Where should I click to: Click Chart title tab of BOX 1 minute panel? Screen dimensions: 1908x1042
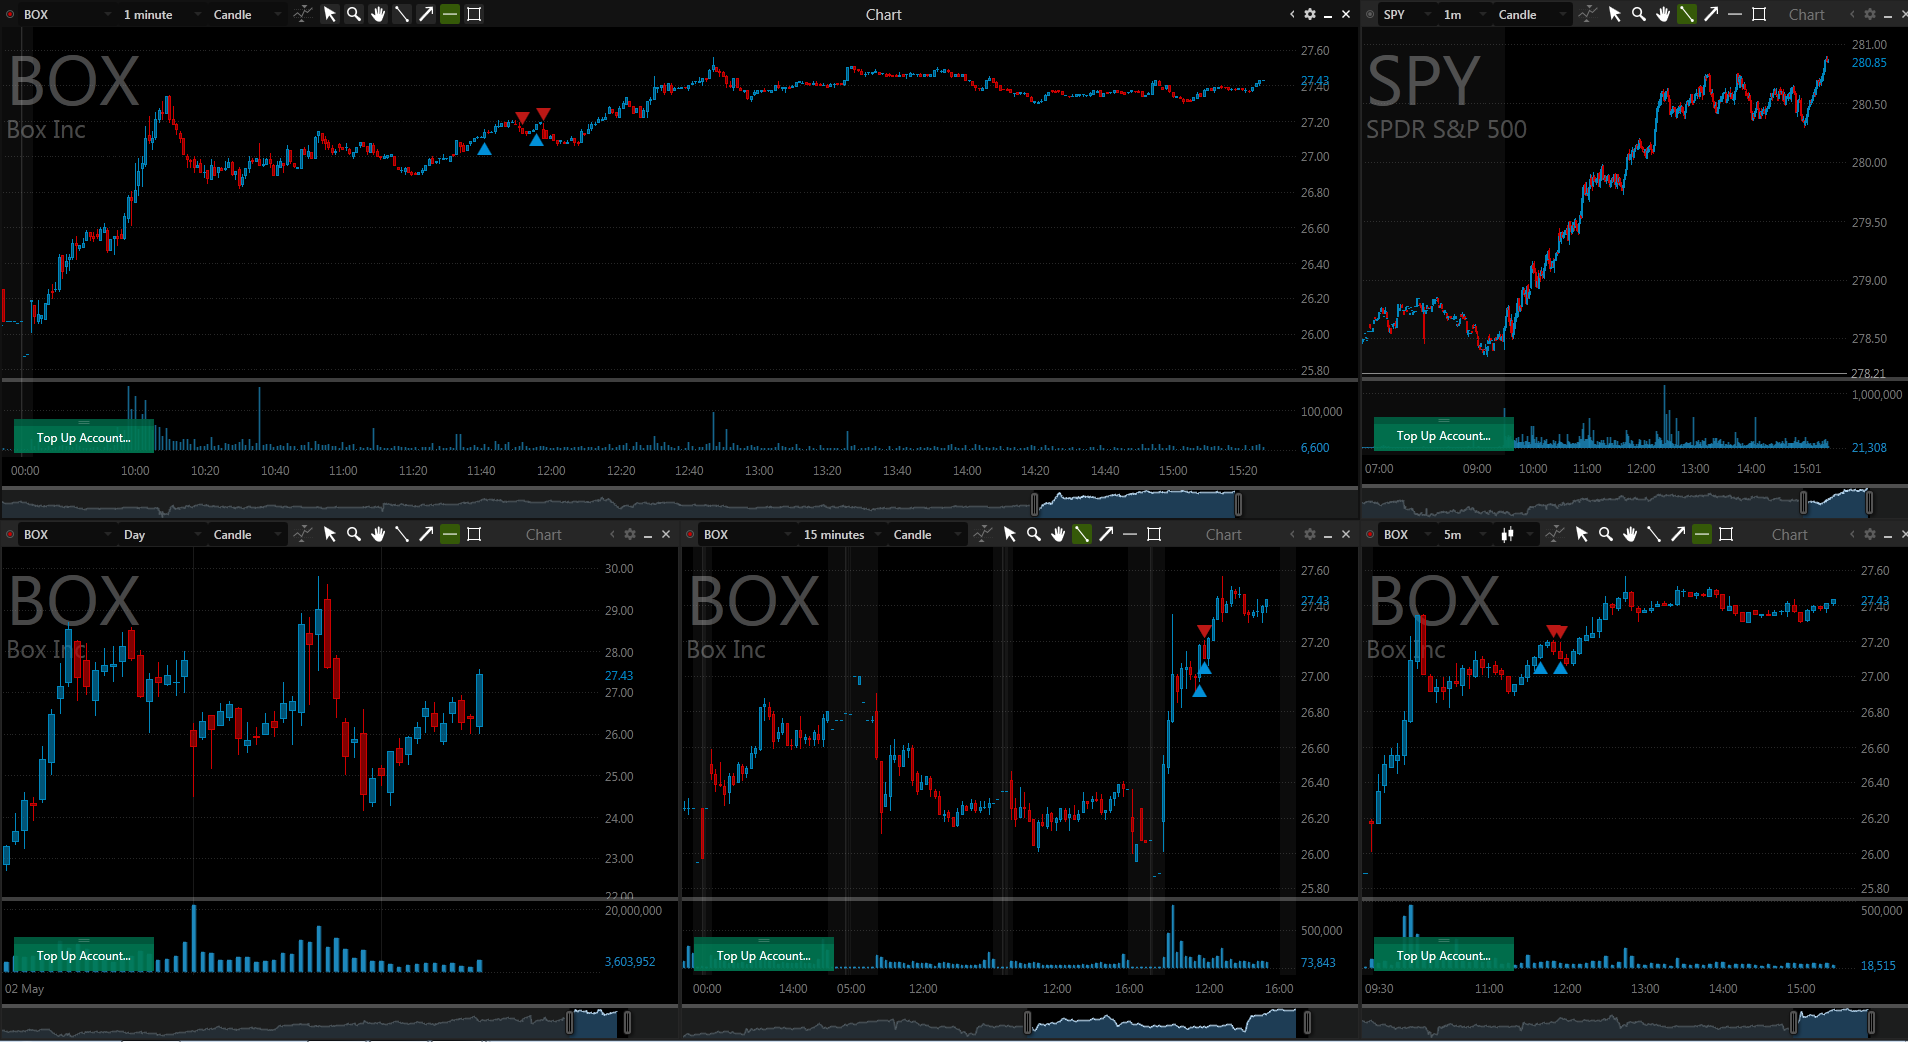(x=883, y=14)
